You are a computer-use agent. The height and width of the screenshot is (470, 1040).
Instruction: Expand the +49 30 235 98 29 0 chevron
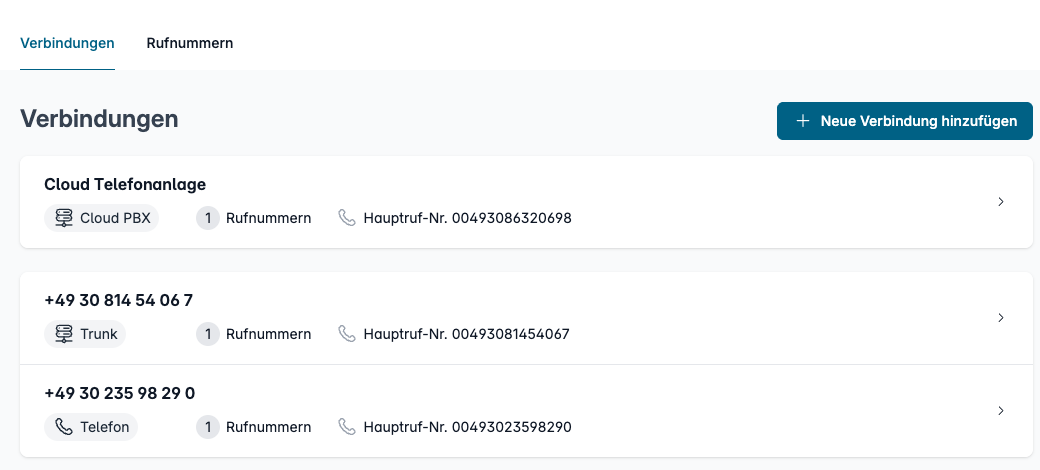tap(1001, 411)
